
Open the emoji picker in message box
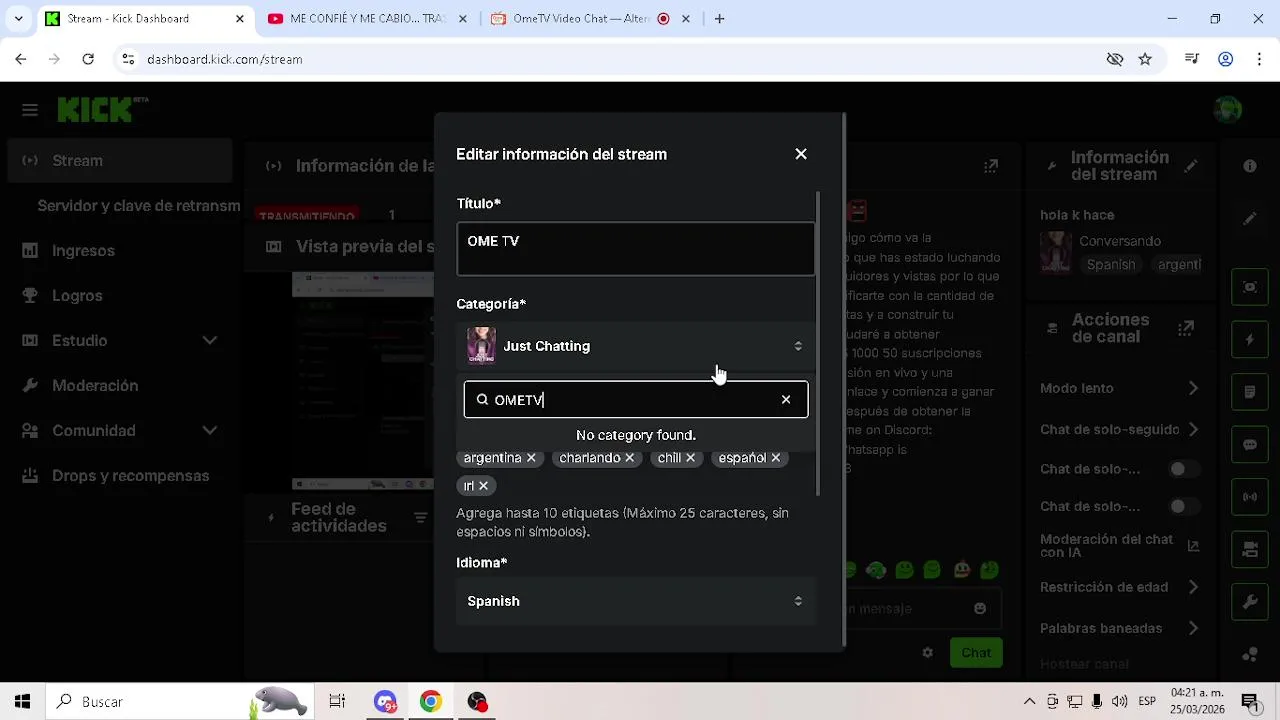point(980,608)
